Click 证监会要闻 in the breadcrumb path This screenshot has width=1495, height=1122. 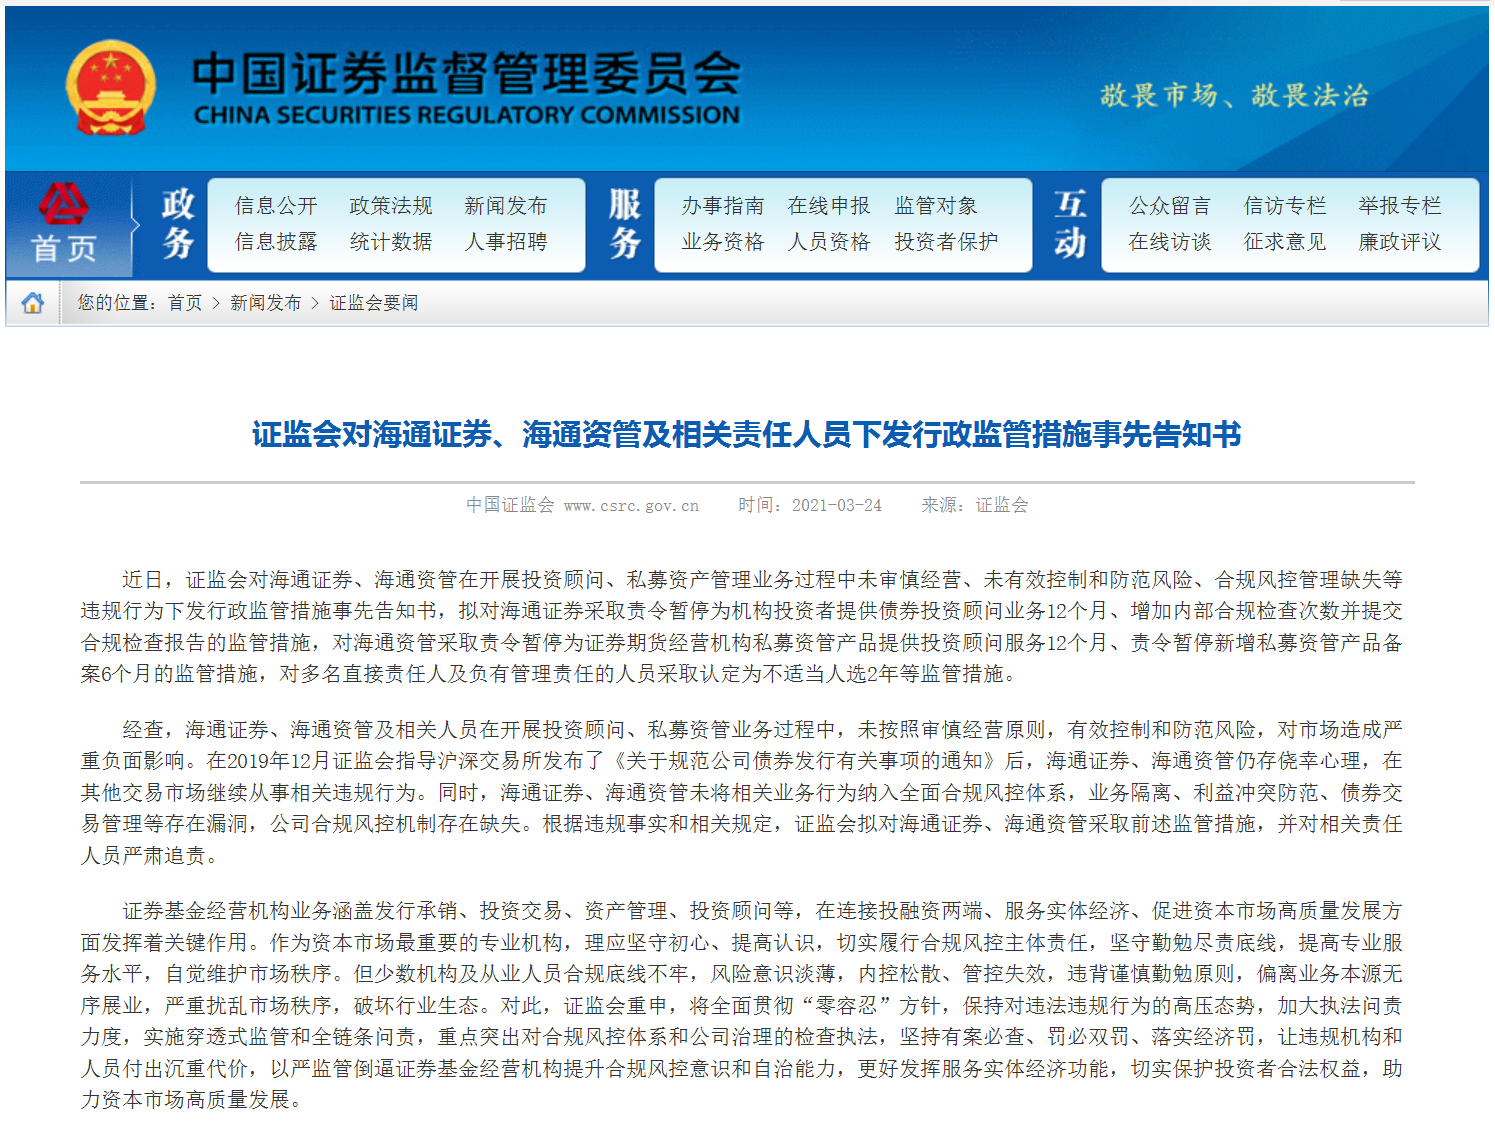coord(374,303)
